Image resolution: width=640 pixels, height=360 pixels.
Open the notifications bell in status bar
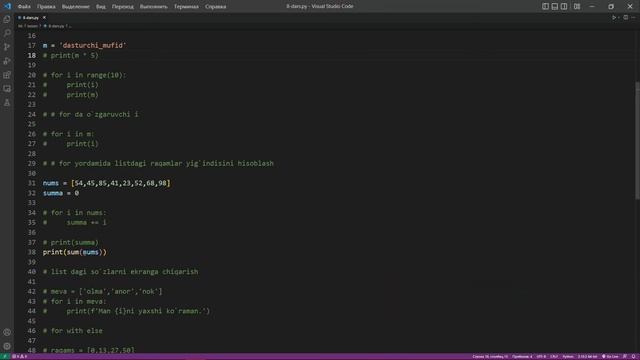click(633, 356)
